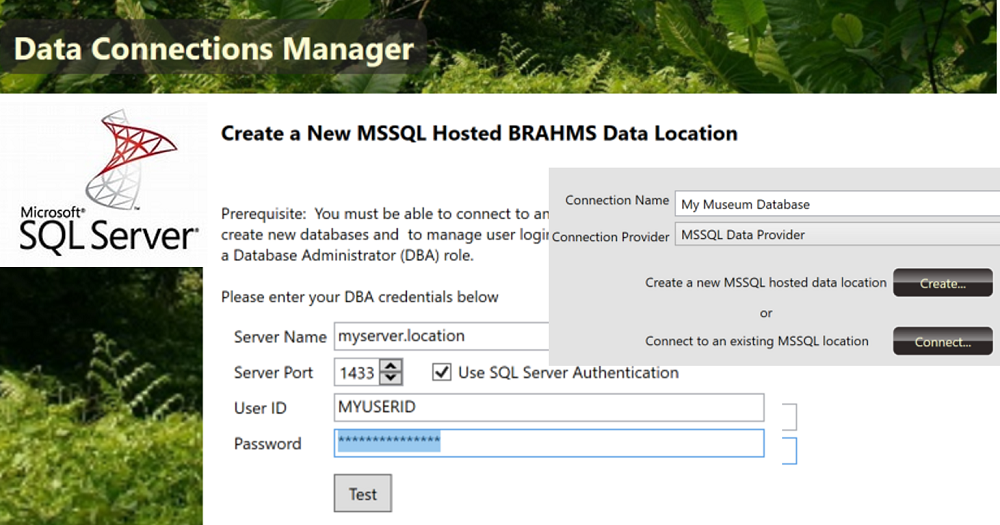The width and height of the screenshot is (1000, 525).
Task: Decrease the Server Port value
Action: tap(390, 378)
